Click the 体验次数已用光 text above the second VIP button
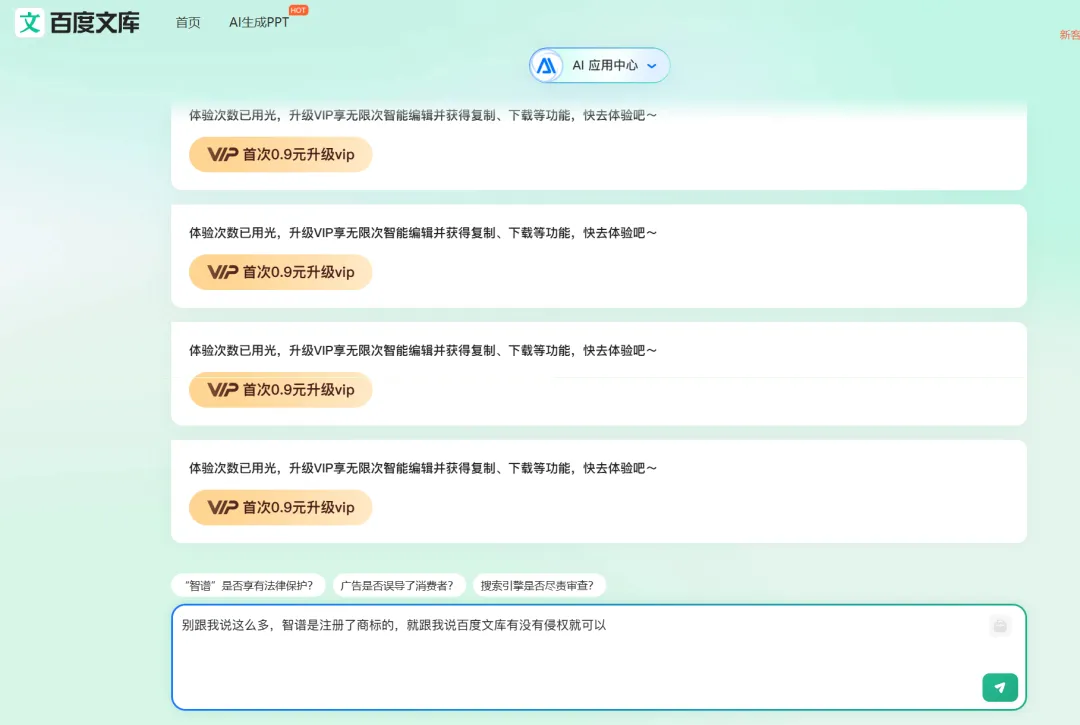The width and height of the screenshot is (1080, 725). (423, 233)
